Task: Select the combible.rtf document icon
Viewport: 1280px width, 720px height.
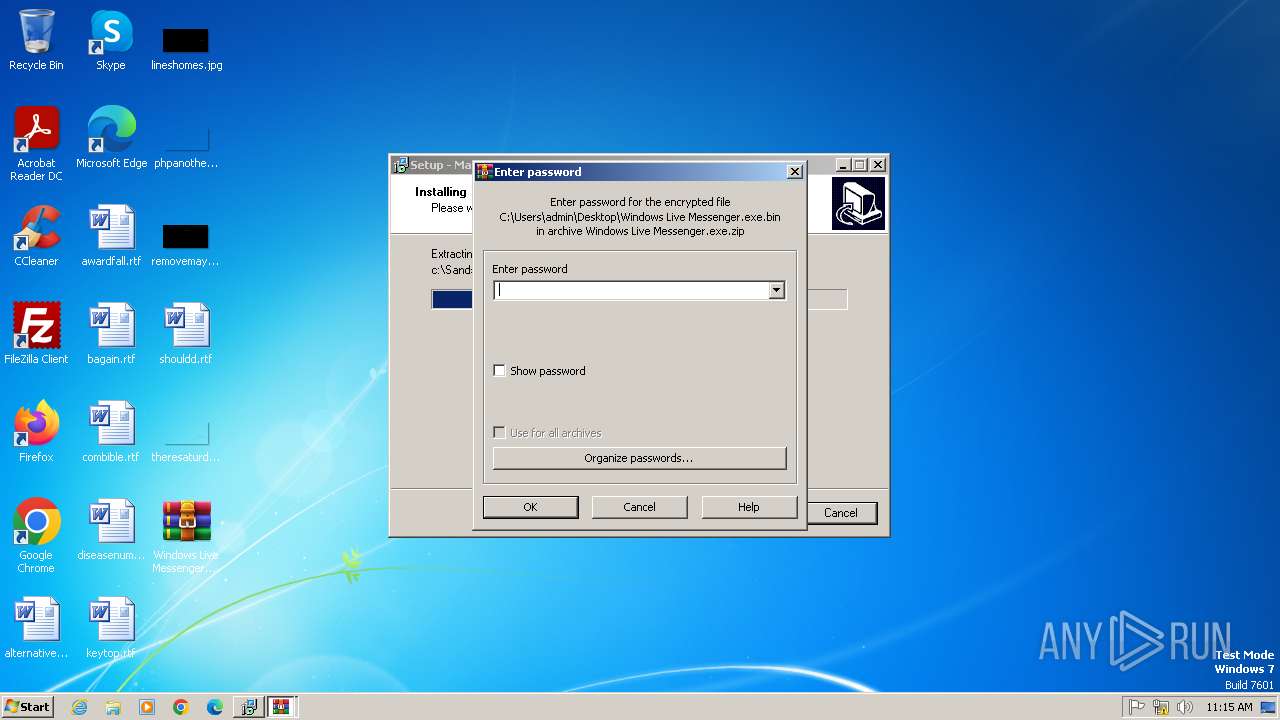Action: click(111, 432)
